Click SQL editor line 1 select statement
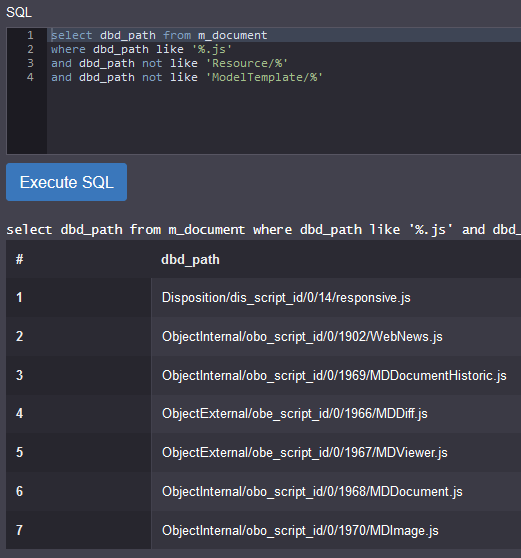 [159, 35]
